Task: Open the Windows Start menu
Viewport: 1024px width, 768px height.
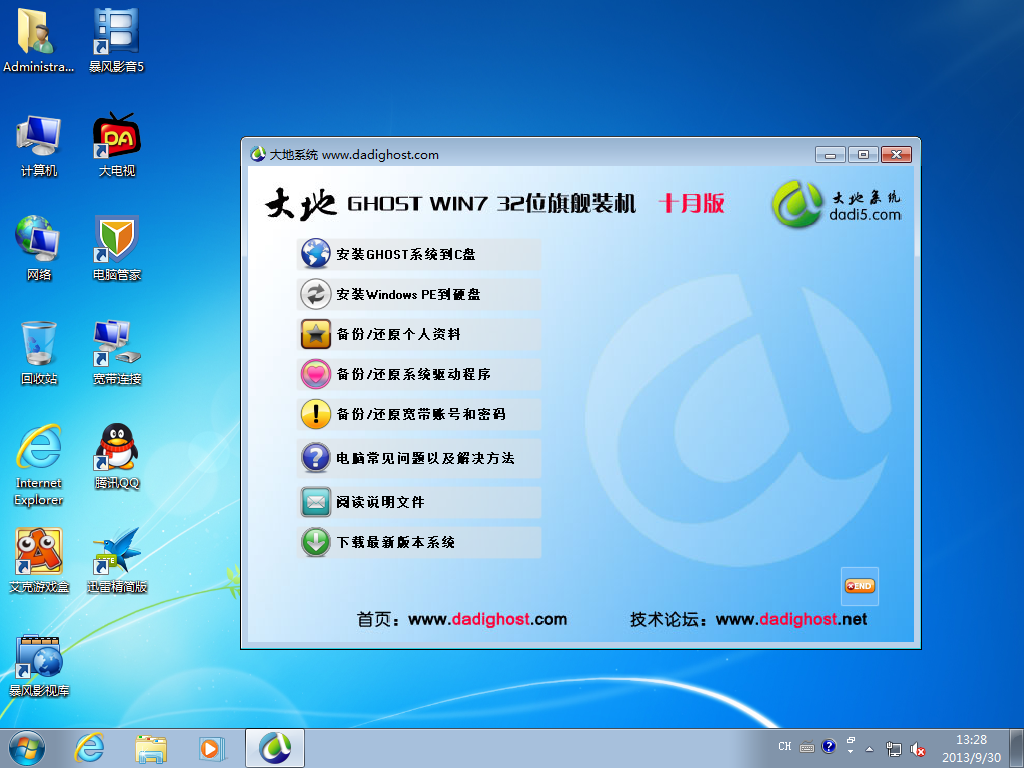Action: (27, 748)
